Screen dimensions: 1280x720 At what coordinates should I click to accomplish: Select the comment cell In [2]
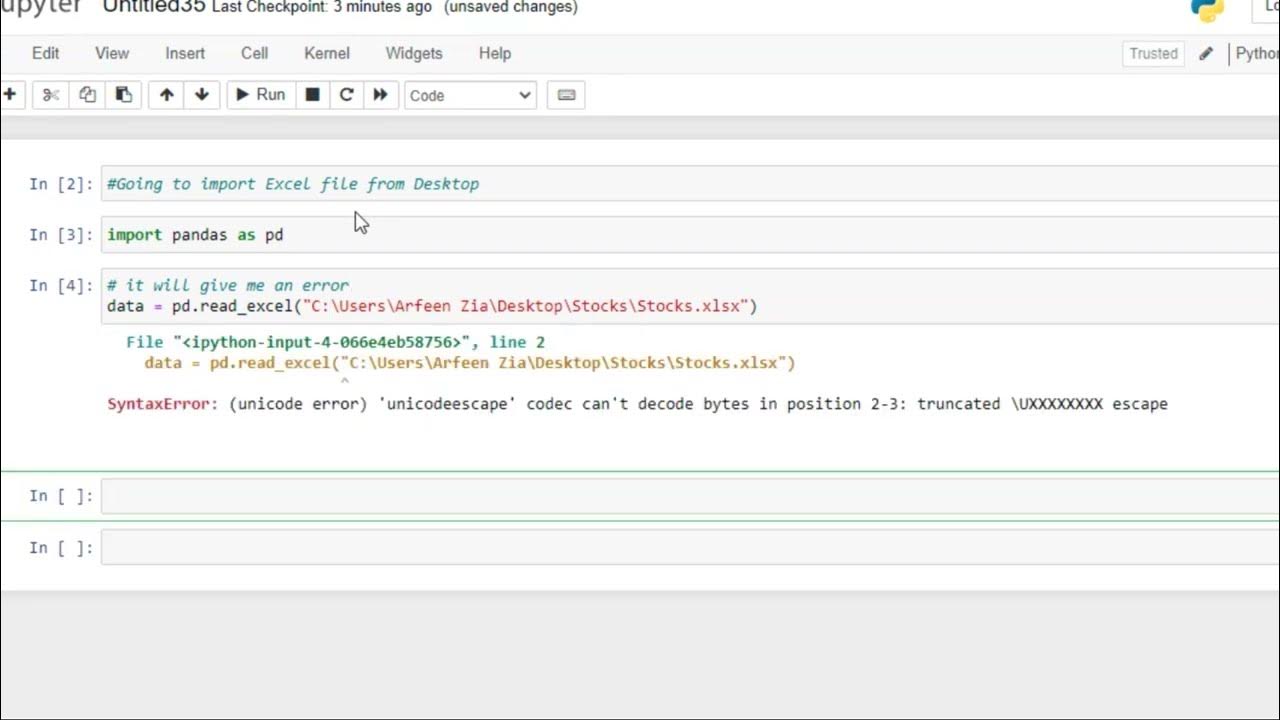(690, 184)
